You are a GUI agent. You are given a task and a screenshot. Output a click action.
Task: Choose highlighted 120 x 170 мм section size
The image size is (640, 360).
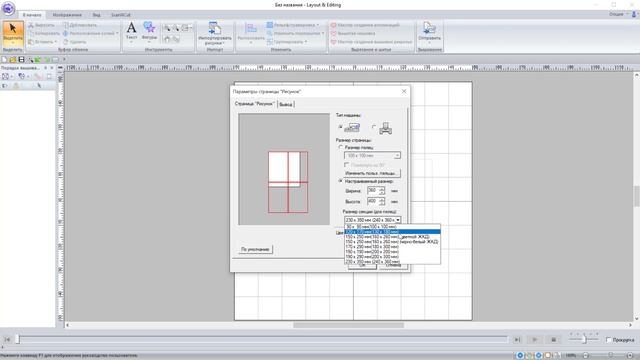[392, 232]
